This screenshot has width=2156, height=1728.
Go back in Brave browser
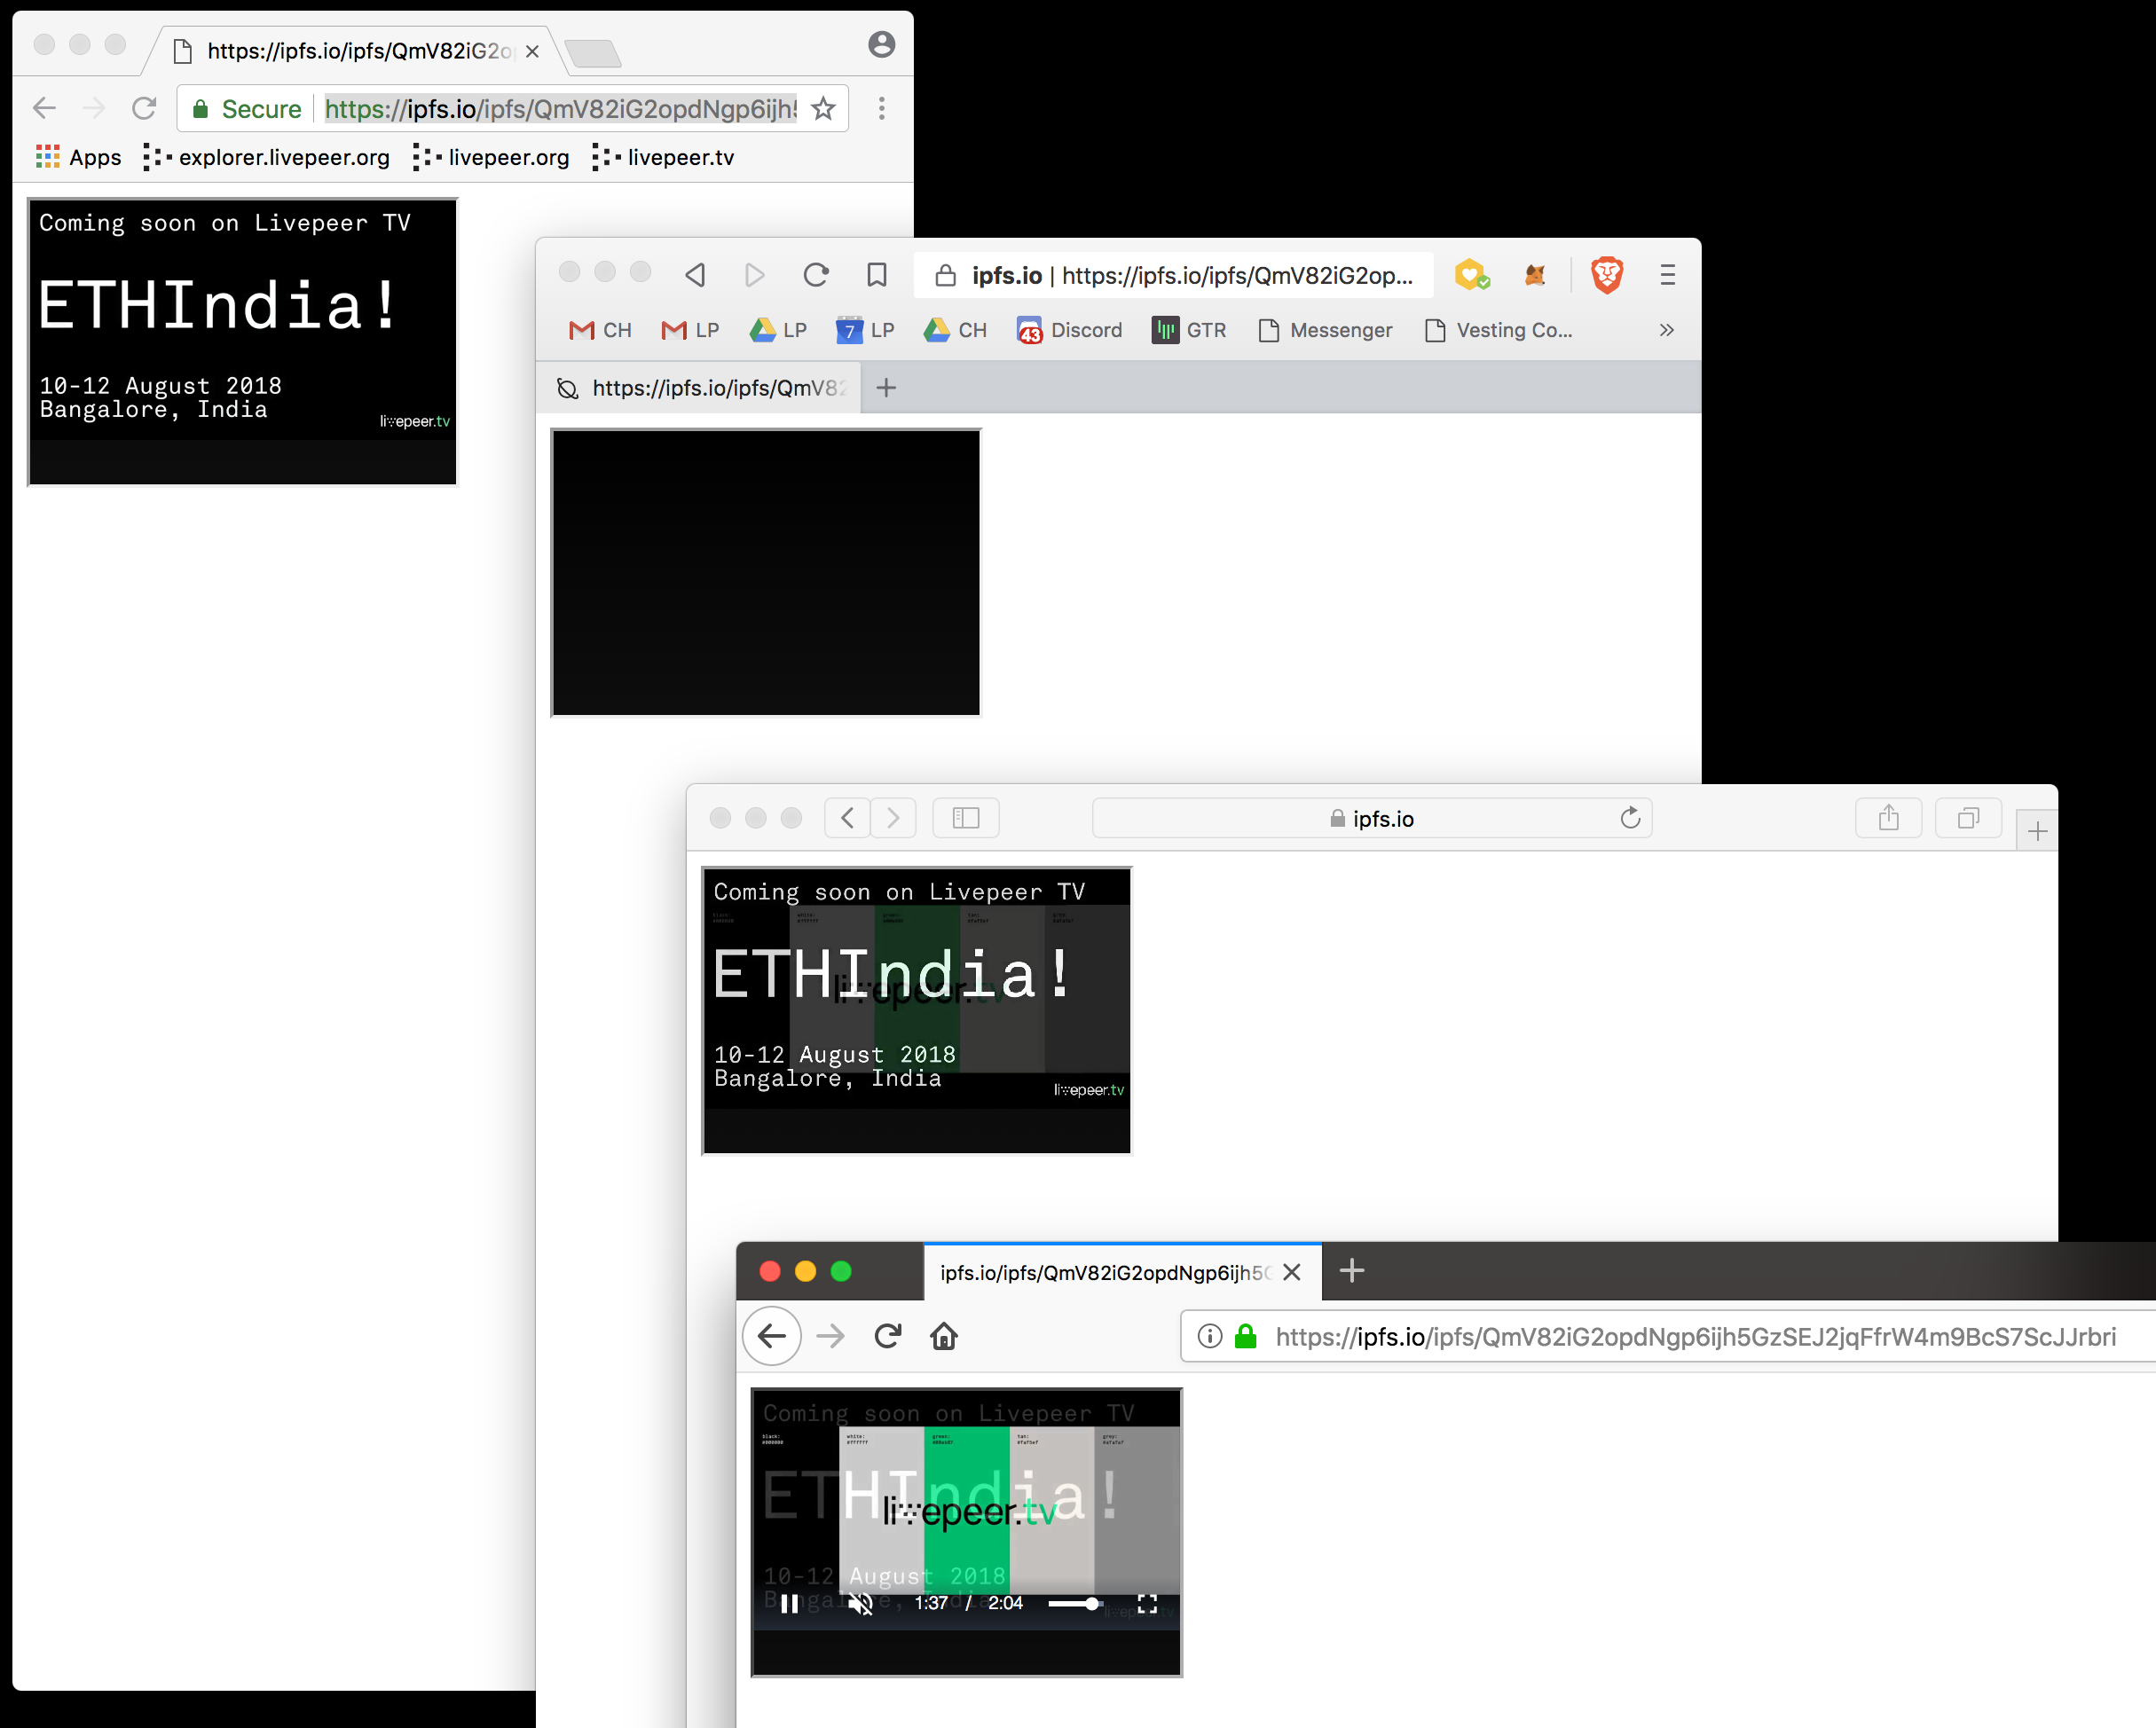click(x=696, y=274)
